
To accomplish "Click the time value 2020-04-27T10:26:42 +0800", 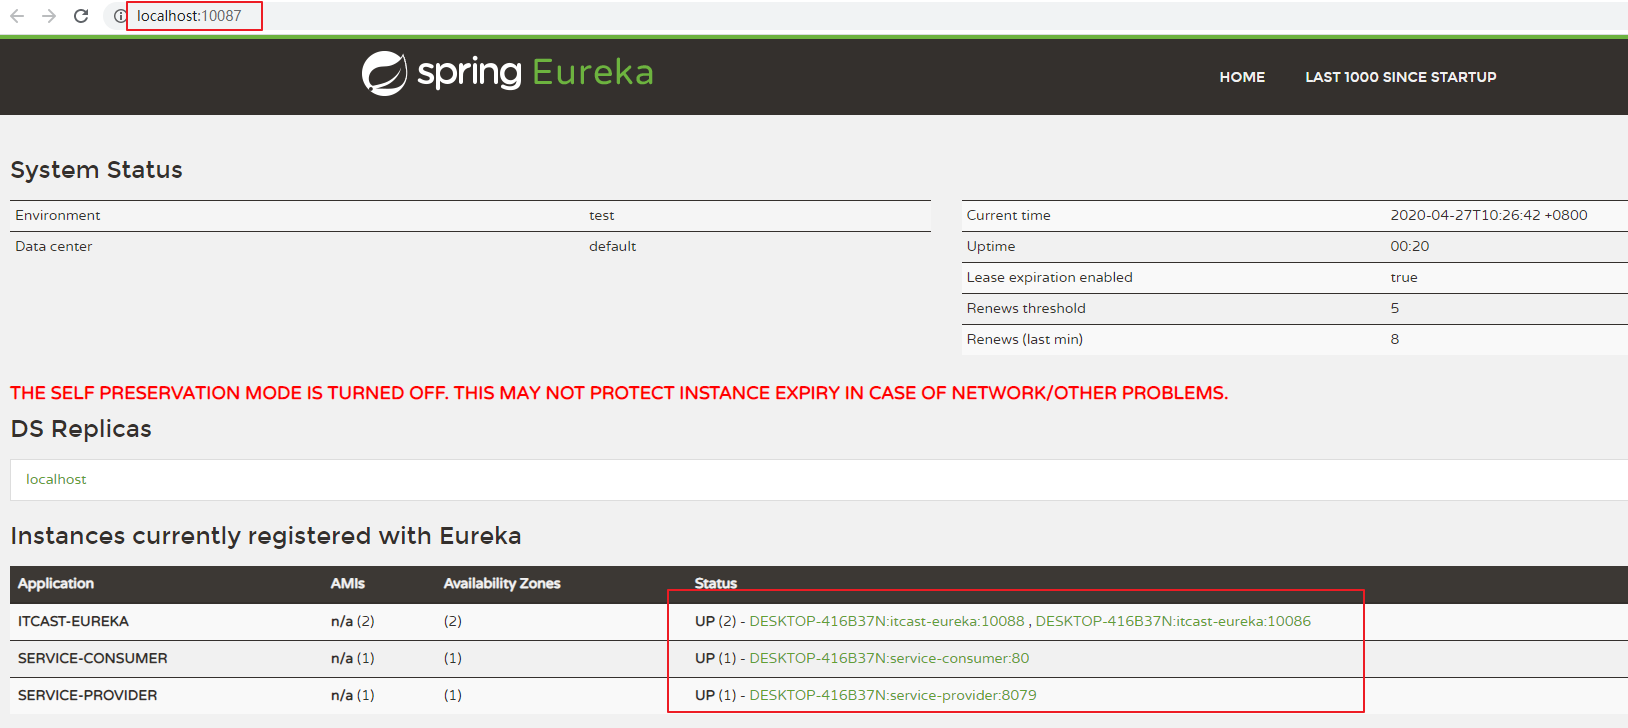I will (1489, 215).
